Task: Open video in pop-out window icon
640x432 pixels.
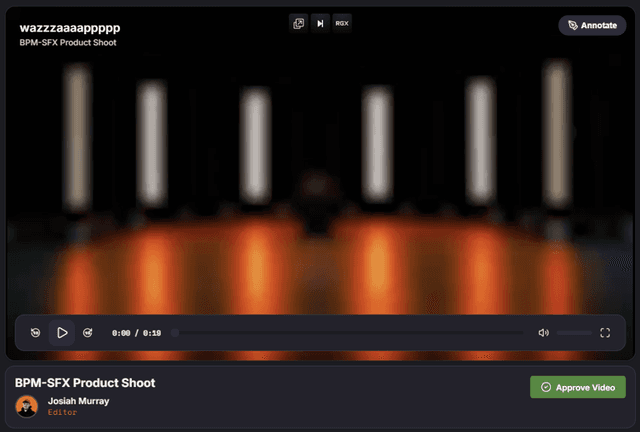Action: (x=299, y=24)
